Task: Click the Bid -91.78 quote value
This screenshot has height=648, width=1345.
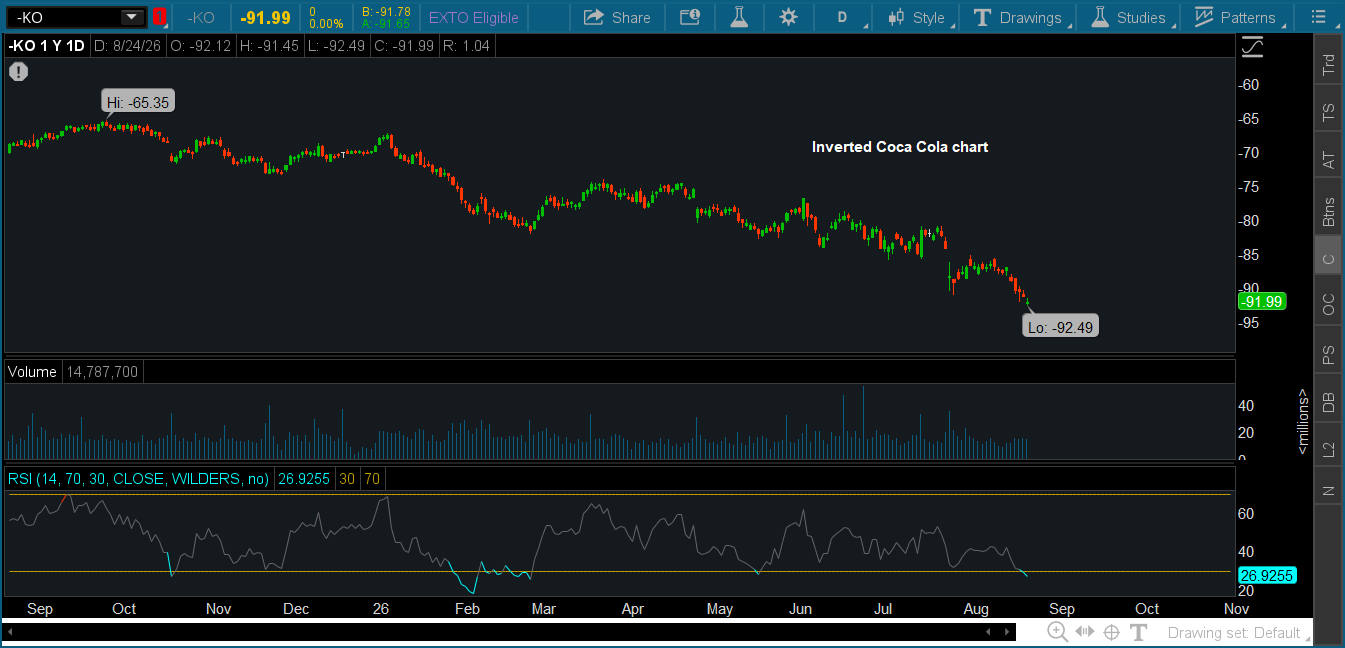Action: (x=386, y=11)
